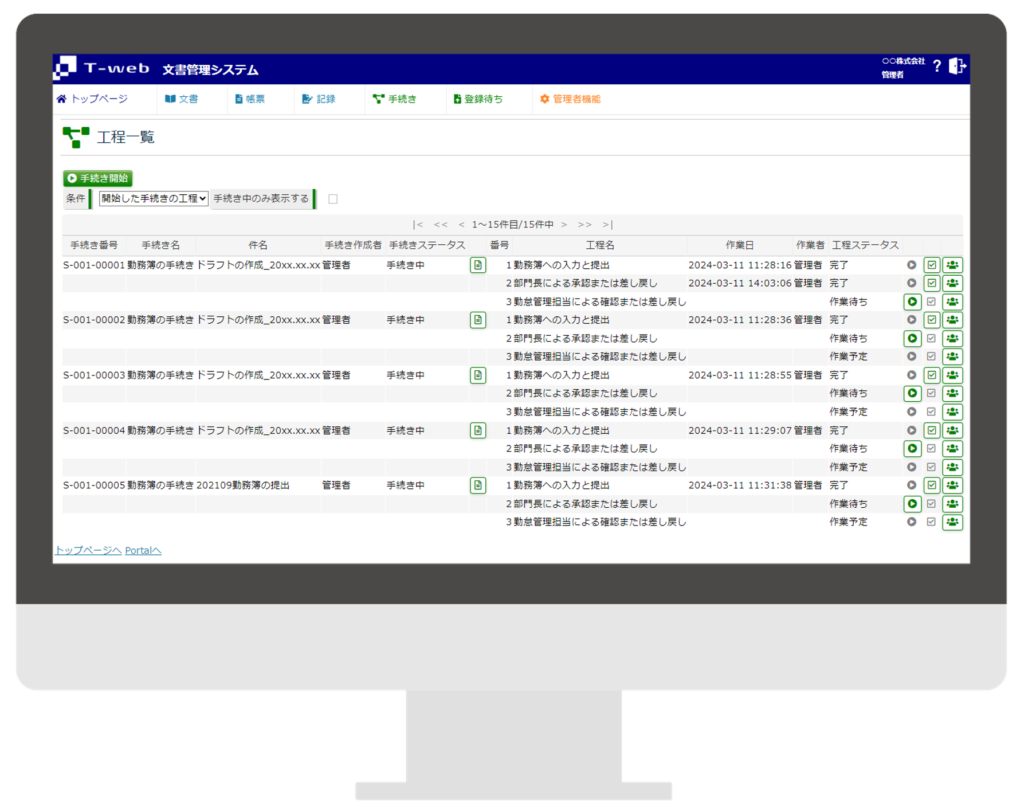Click the help question mark icon
This screenshot has height=811, width=1024.
[937, 67]
